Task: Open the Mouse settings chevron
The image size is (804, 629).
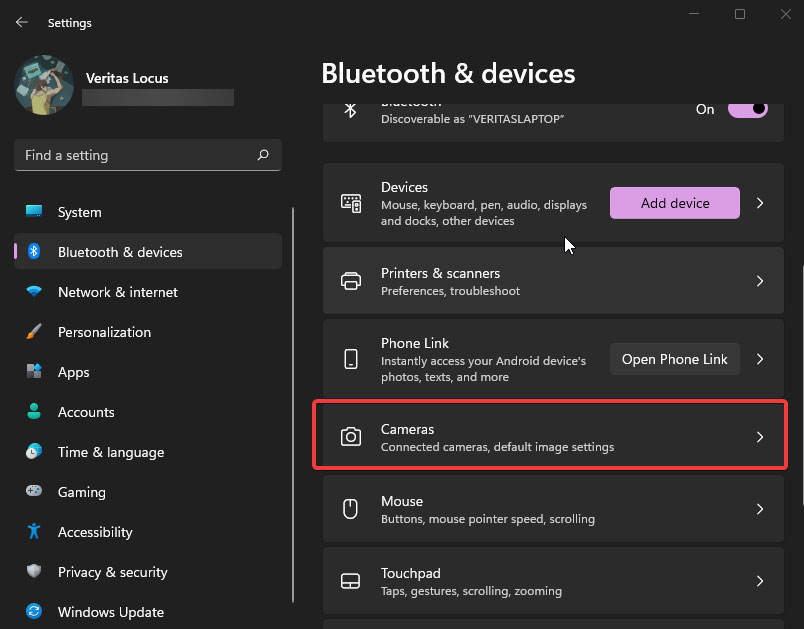Action: click(x=760, y=509)
